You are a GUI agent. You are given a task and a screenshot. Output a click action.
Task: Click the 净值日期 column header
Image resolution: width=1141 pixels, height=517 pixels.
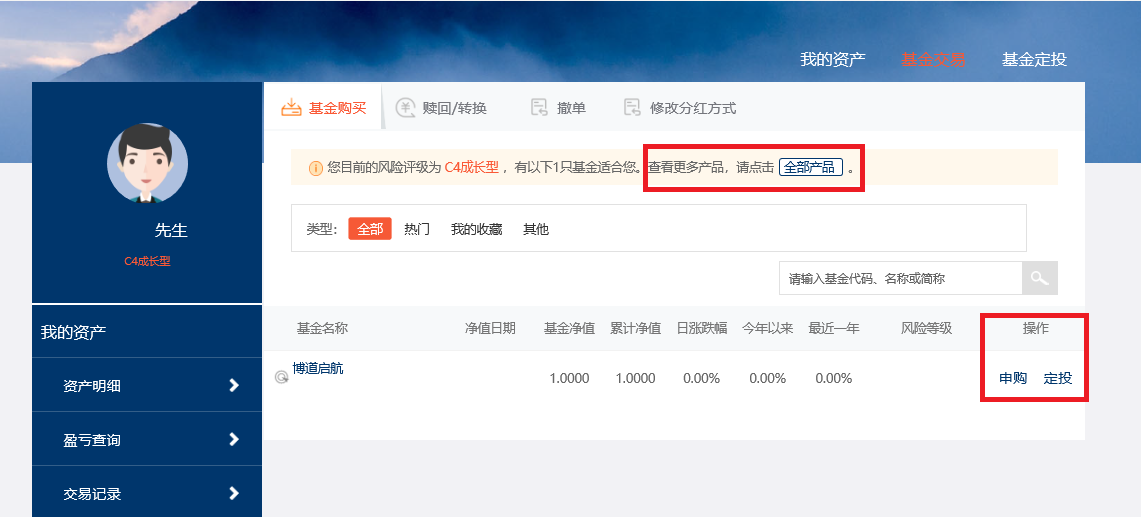[x=490, y=328]
